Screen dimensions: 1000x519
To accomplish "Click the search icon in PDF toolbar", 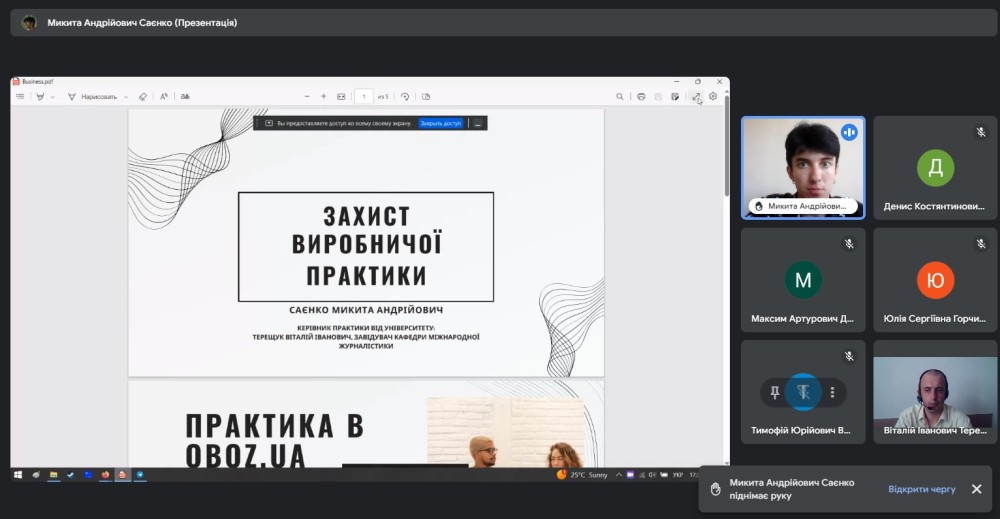I will tap(620, 97).
